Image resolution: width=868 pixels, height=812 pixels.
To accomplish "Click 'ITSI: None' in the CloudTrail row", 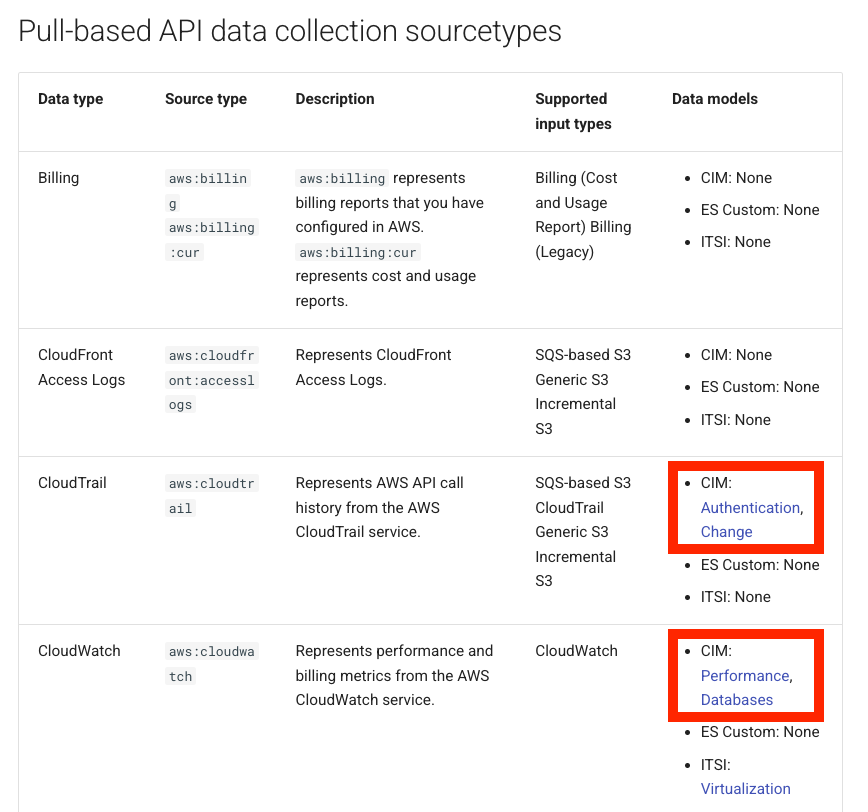I will 736,597.
